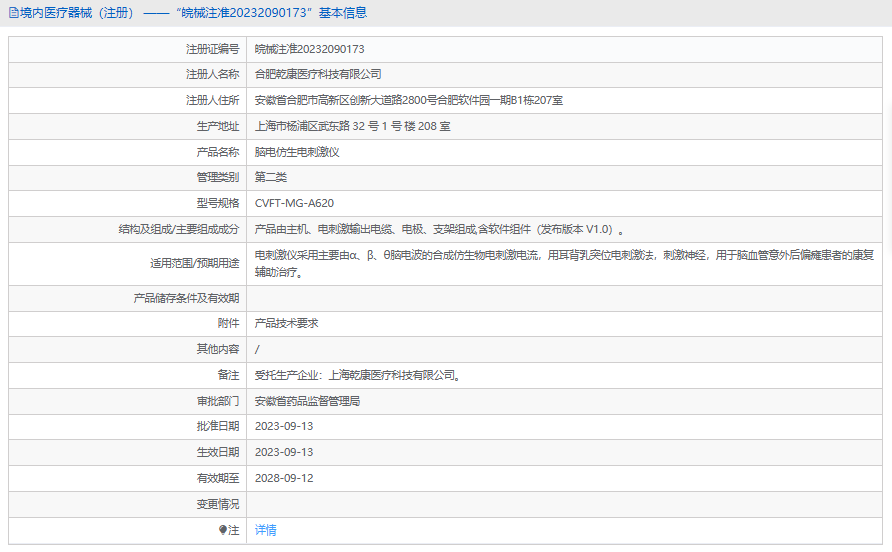The image size is (892, 552).
Task: Click the 注册证编号 row label
Action: pos(213,50)
